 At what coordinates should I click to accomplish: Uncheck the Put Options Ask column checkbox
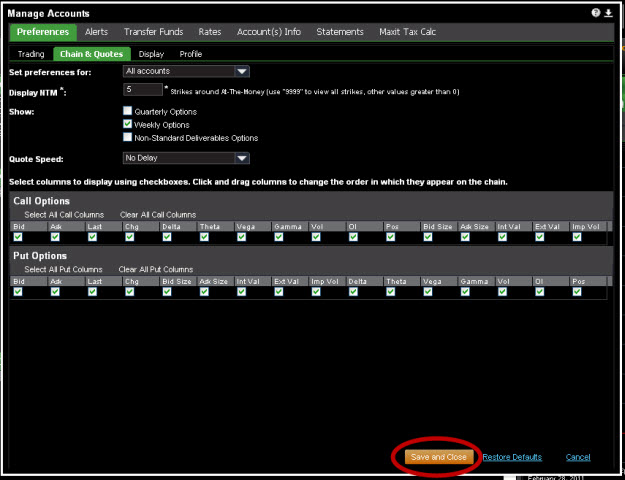[55, 292]
